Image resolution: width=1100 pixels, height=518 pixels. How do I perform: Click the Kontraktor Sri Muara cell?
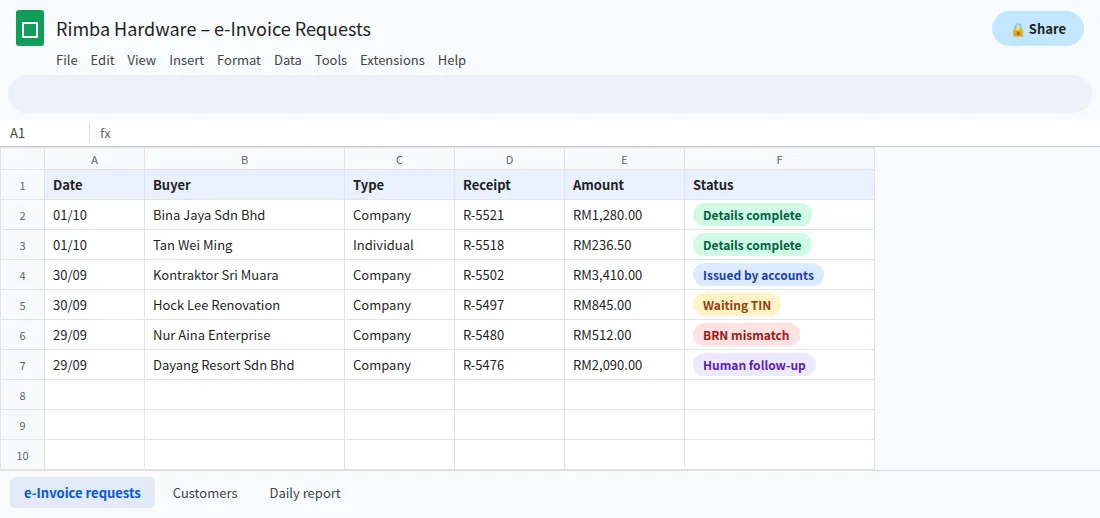[x=245, y=275]
